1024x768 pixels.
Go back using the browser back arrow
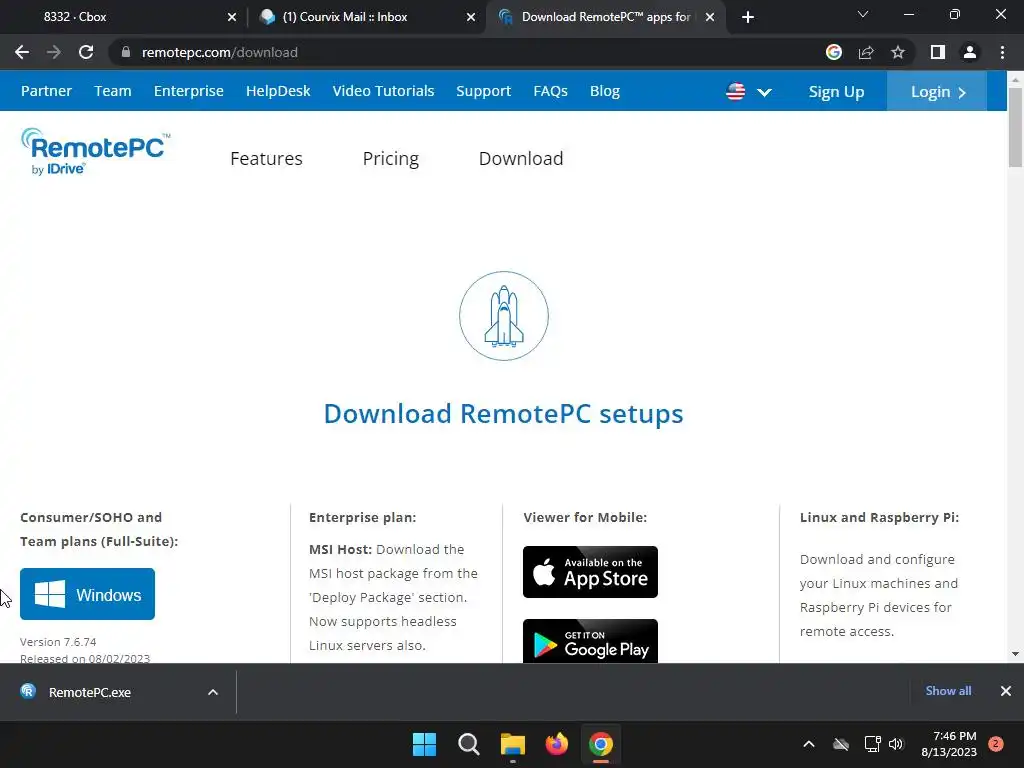pos(22,52)
